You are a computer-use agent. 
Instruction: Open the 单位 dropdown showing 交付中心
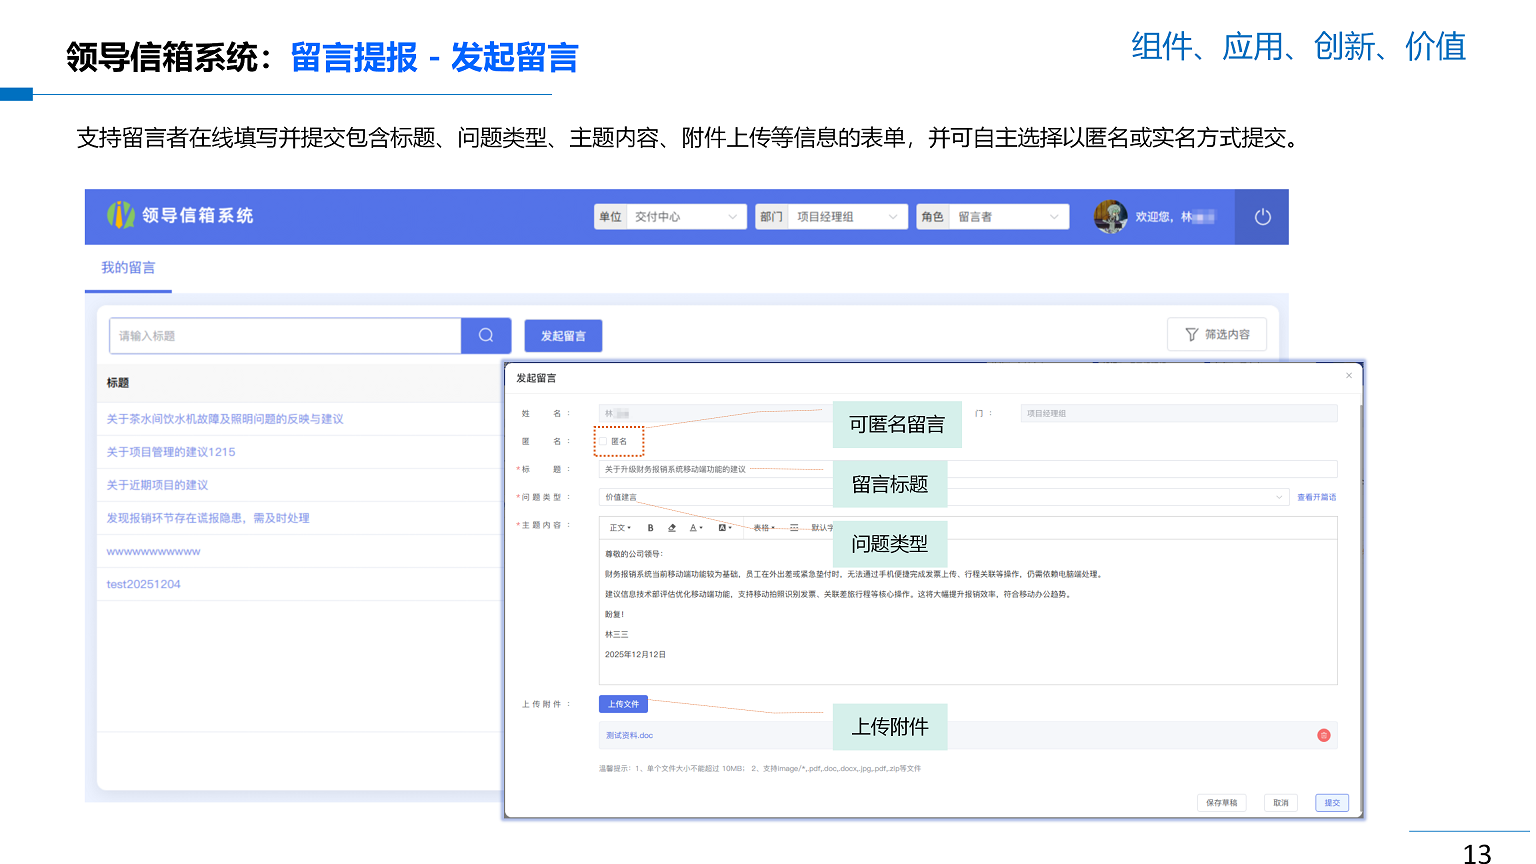tap(686, 216)
